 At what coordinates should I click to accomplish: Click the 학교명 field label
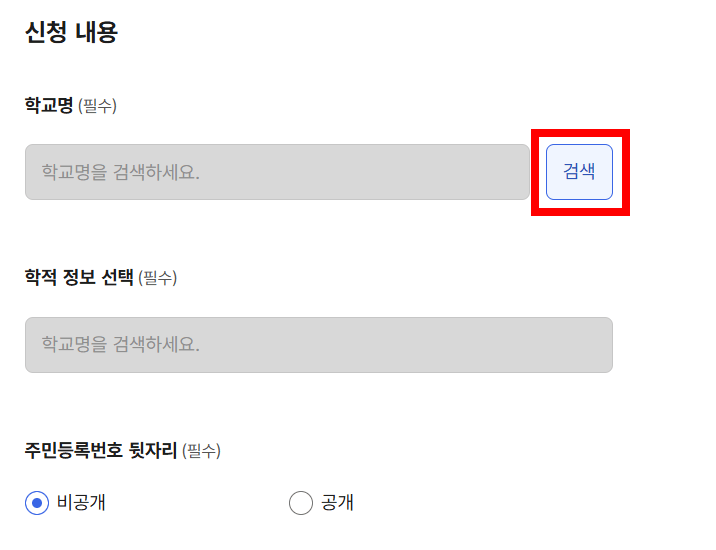click(x=49, y=105)
